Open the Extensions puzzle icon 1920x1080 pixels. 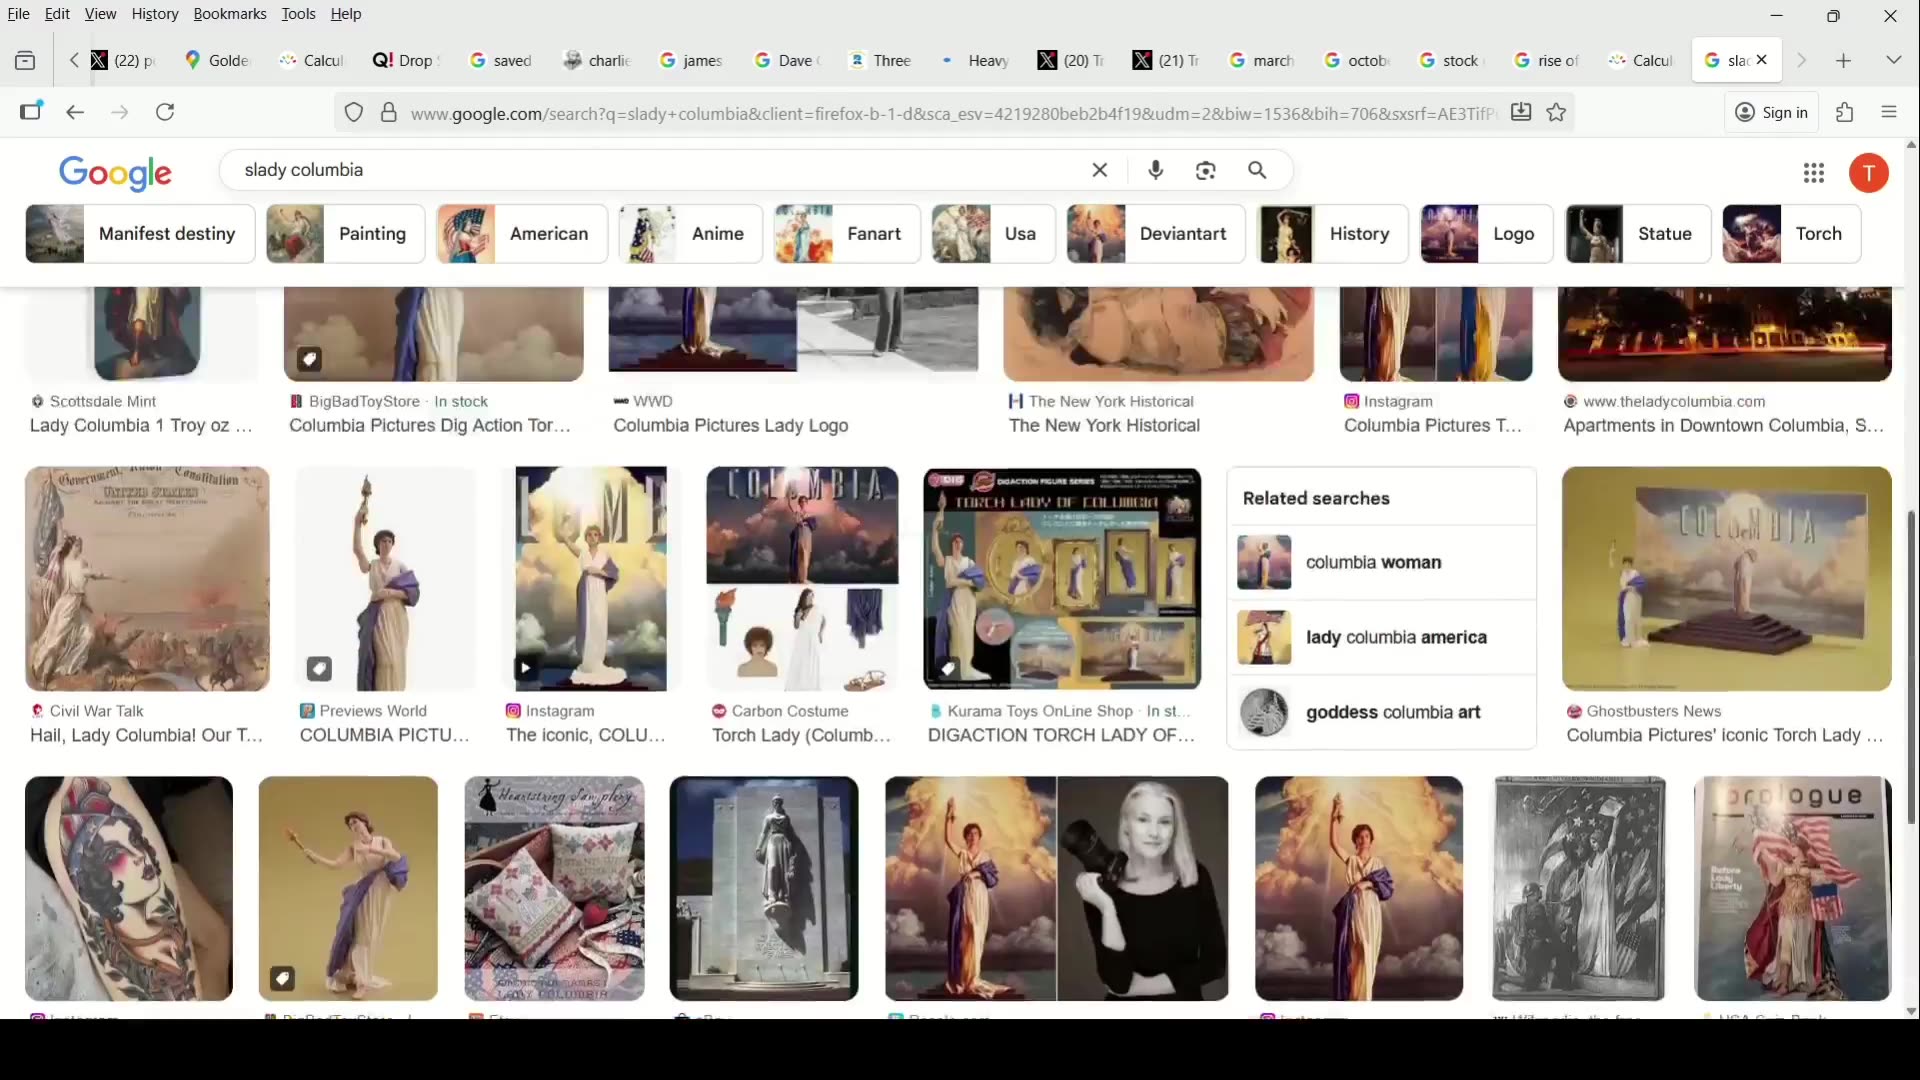point(1845,113)
